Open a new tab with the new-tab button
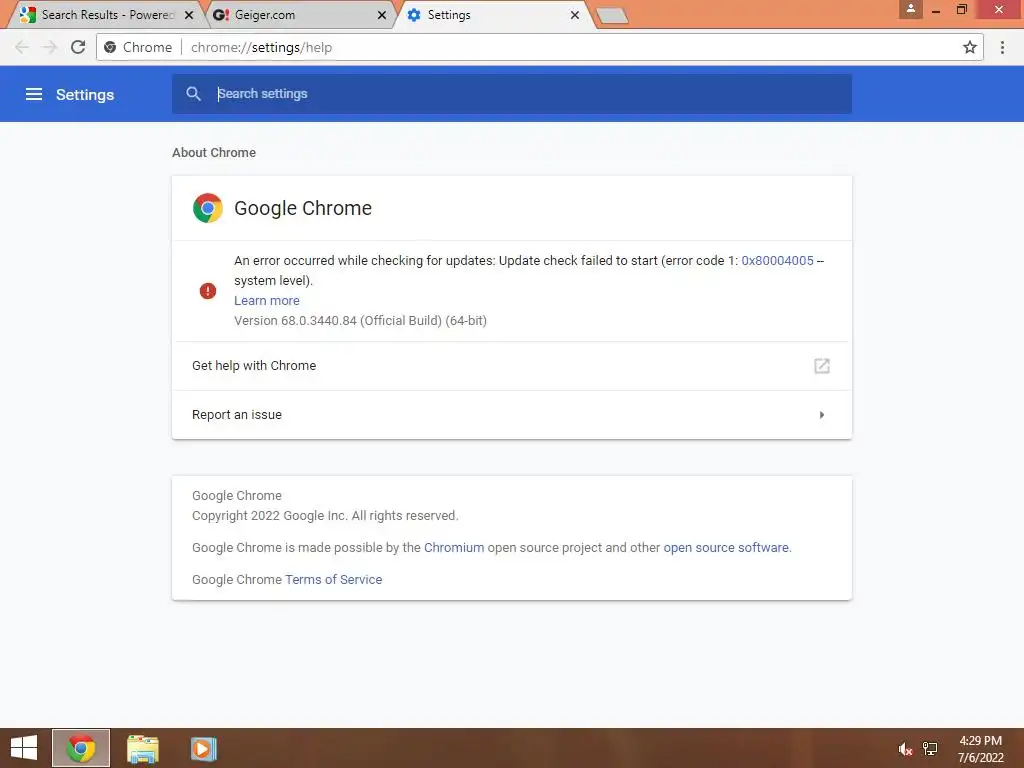Viewport: 1024px width, 768px height. (x=613, y=15)
